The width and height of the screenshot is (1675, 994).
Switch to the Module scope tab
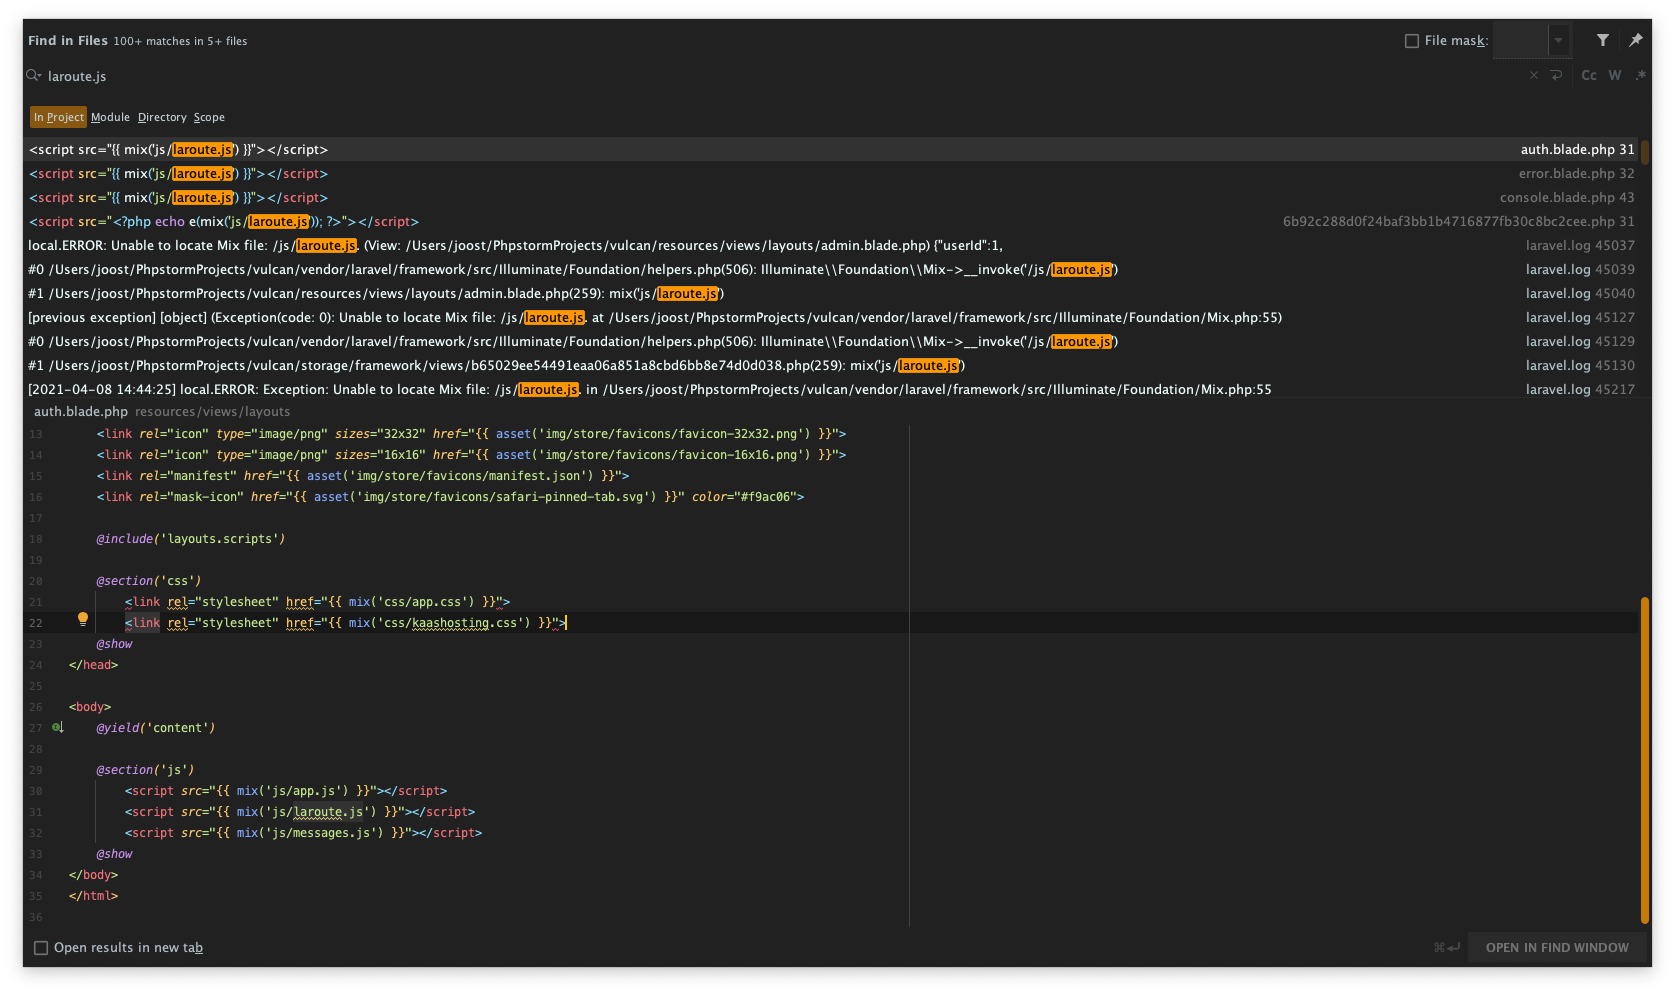point(110,118)
